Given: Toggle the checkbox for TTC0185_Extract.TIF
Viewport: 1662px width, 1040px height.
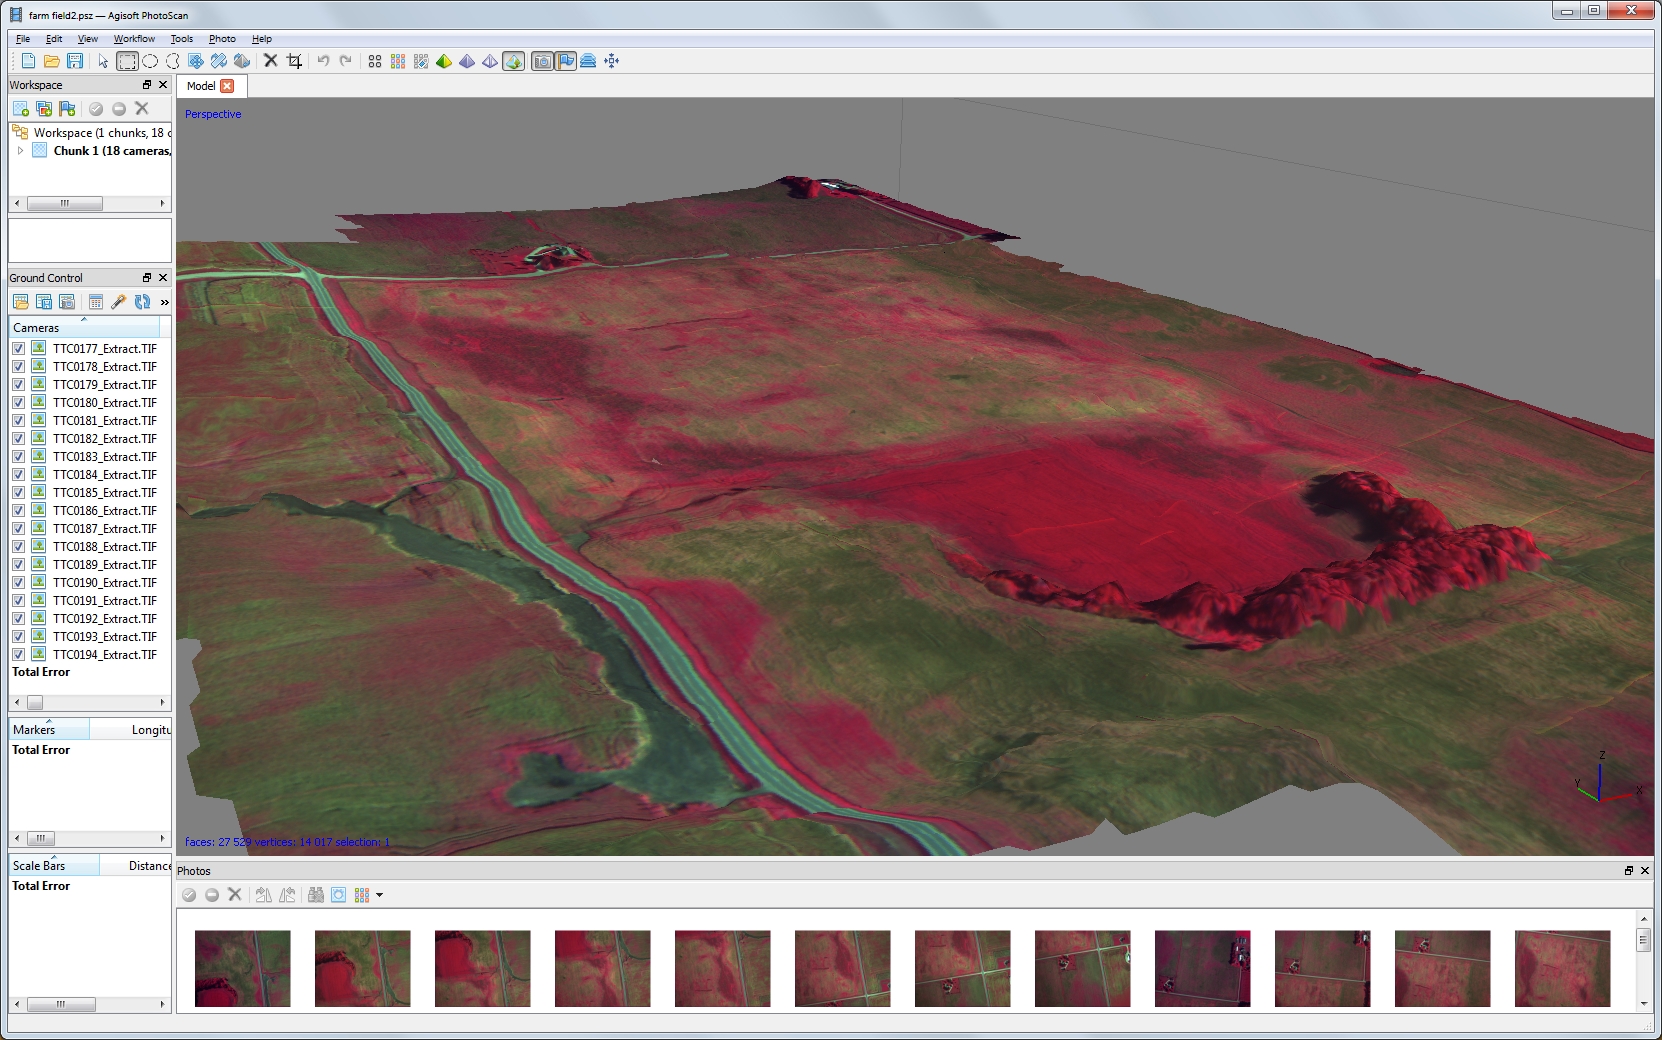Looking at the screenshot, I should click(x=18, y=493).
